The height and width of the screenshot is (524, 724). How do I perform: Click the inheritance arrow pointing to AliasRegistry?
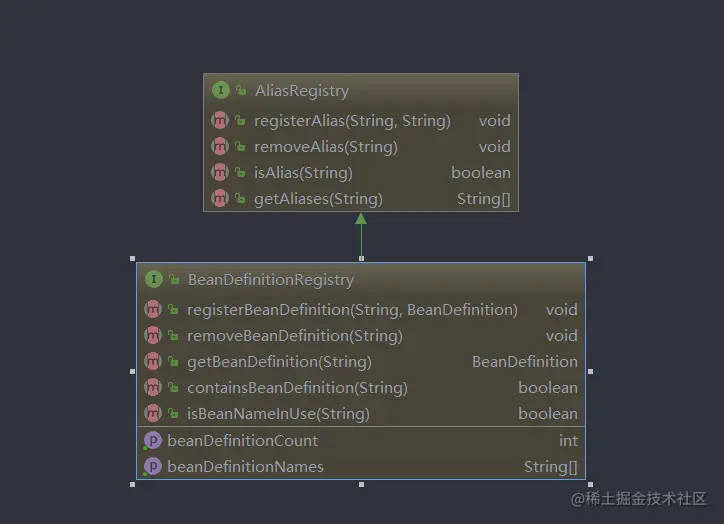(361, 235)
